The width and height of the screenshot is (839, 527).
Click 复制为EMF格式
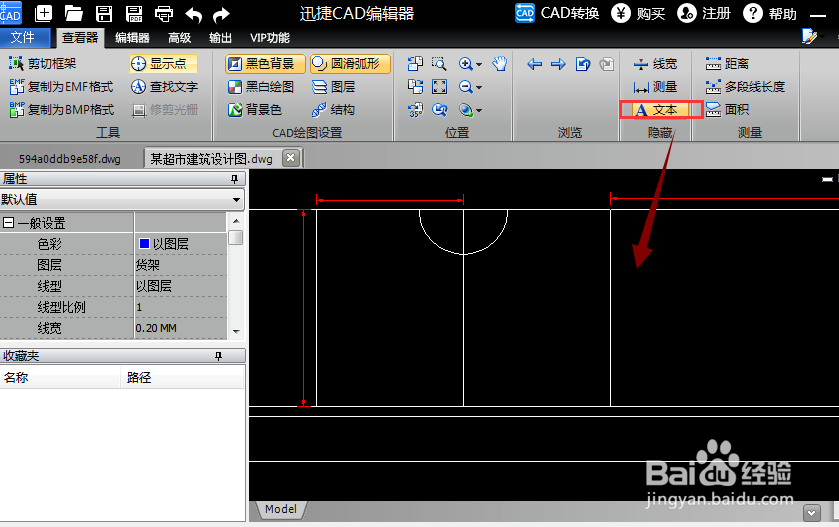click(62, 87)
